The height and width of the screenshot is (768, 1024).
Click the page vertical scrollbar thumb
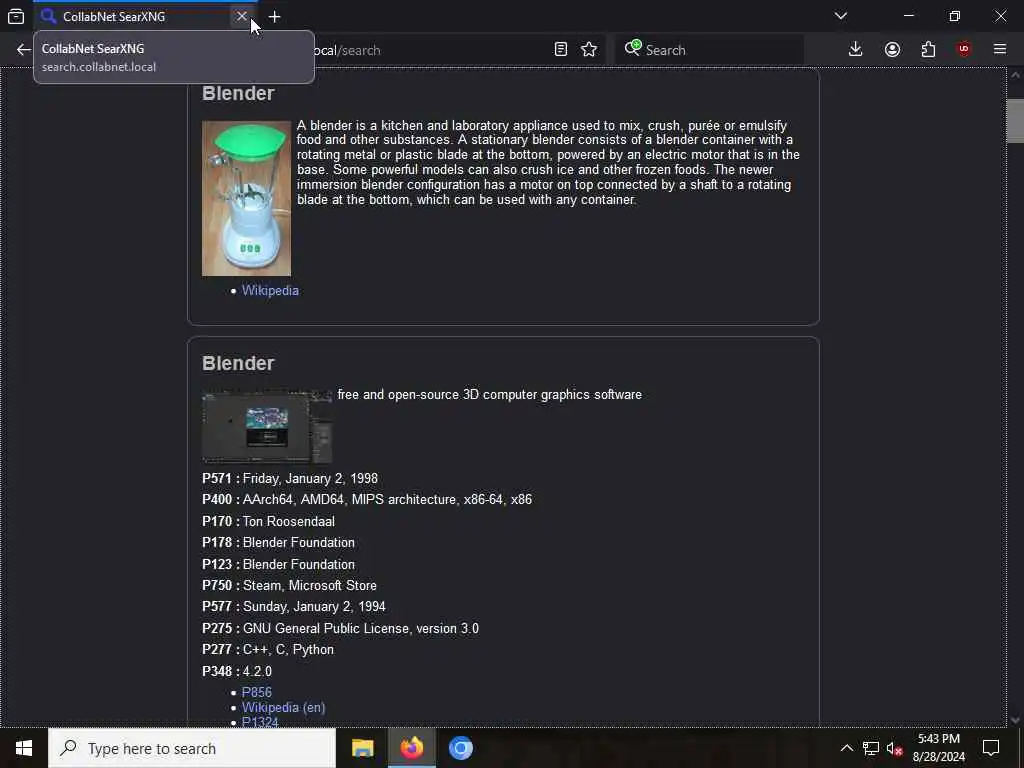1015,121
